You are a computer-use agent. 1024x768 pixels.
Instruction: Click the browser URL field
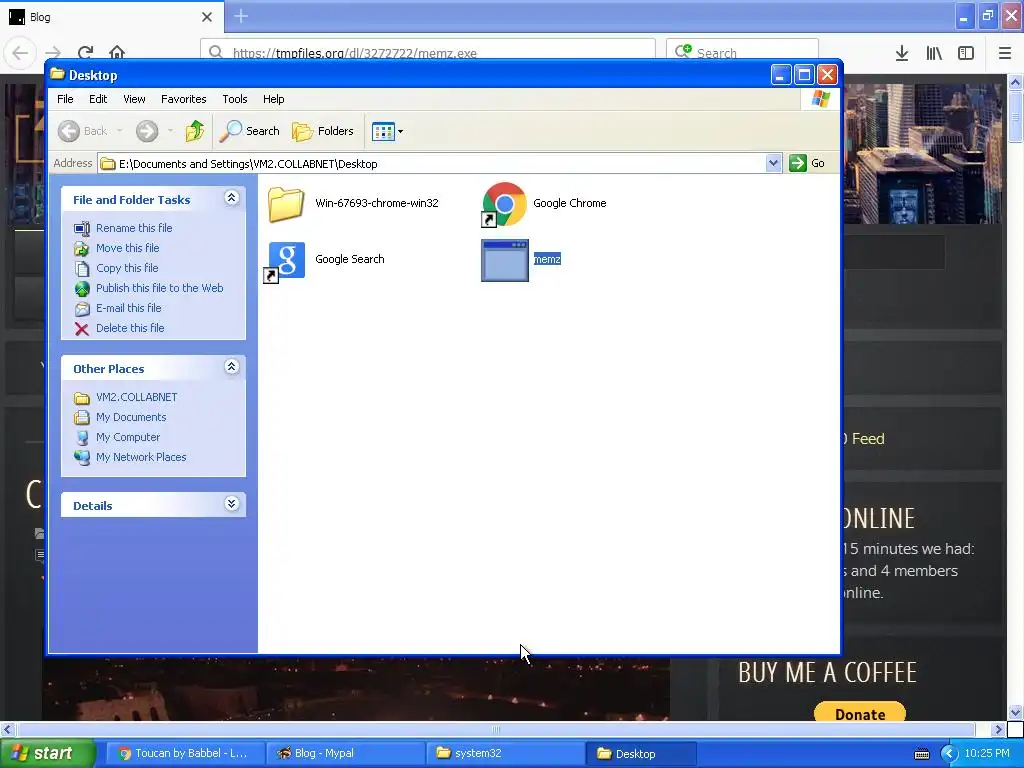coord(428,53)
